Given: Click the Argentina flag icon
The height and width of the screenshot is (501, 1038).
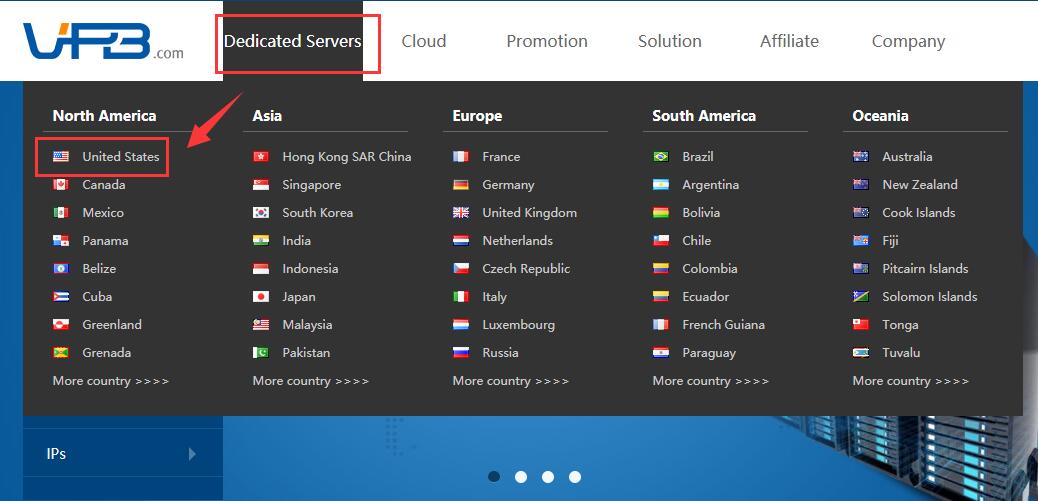Looking at the screenshot, I should [x=661, y=185].
